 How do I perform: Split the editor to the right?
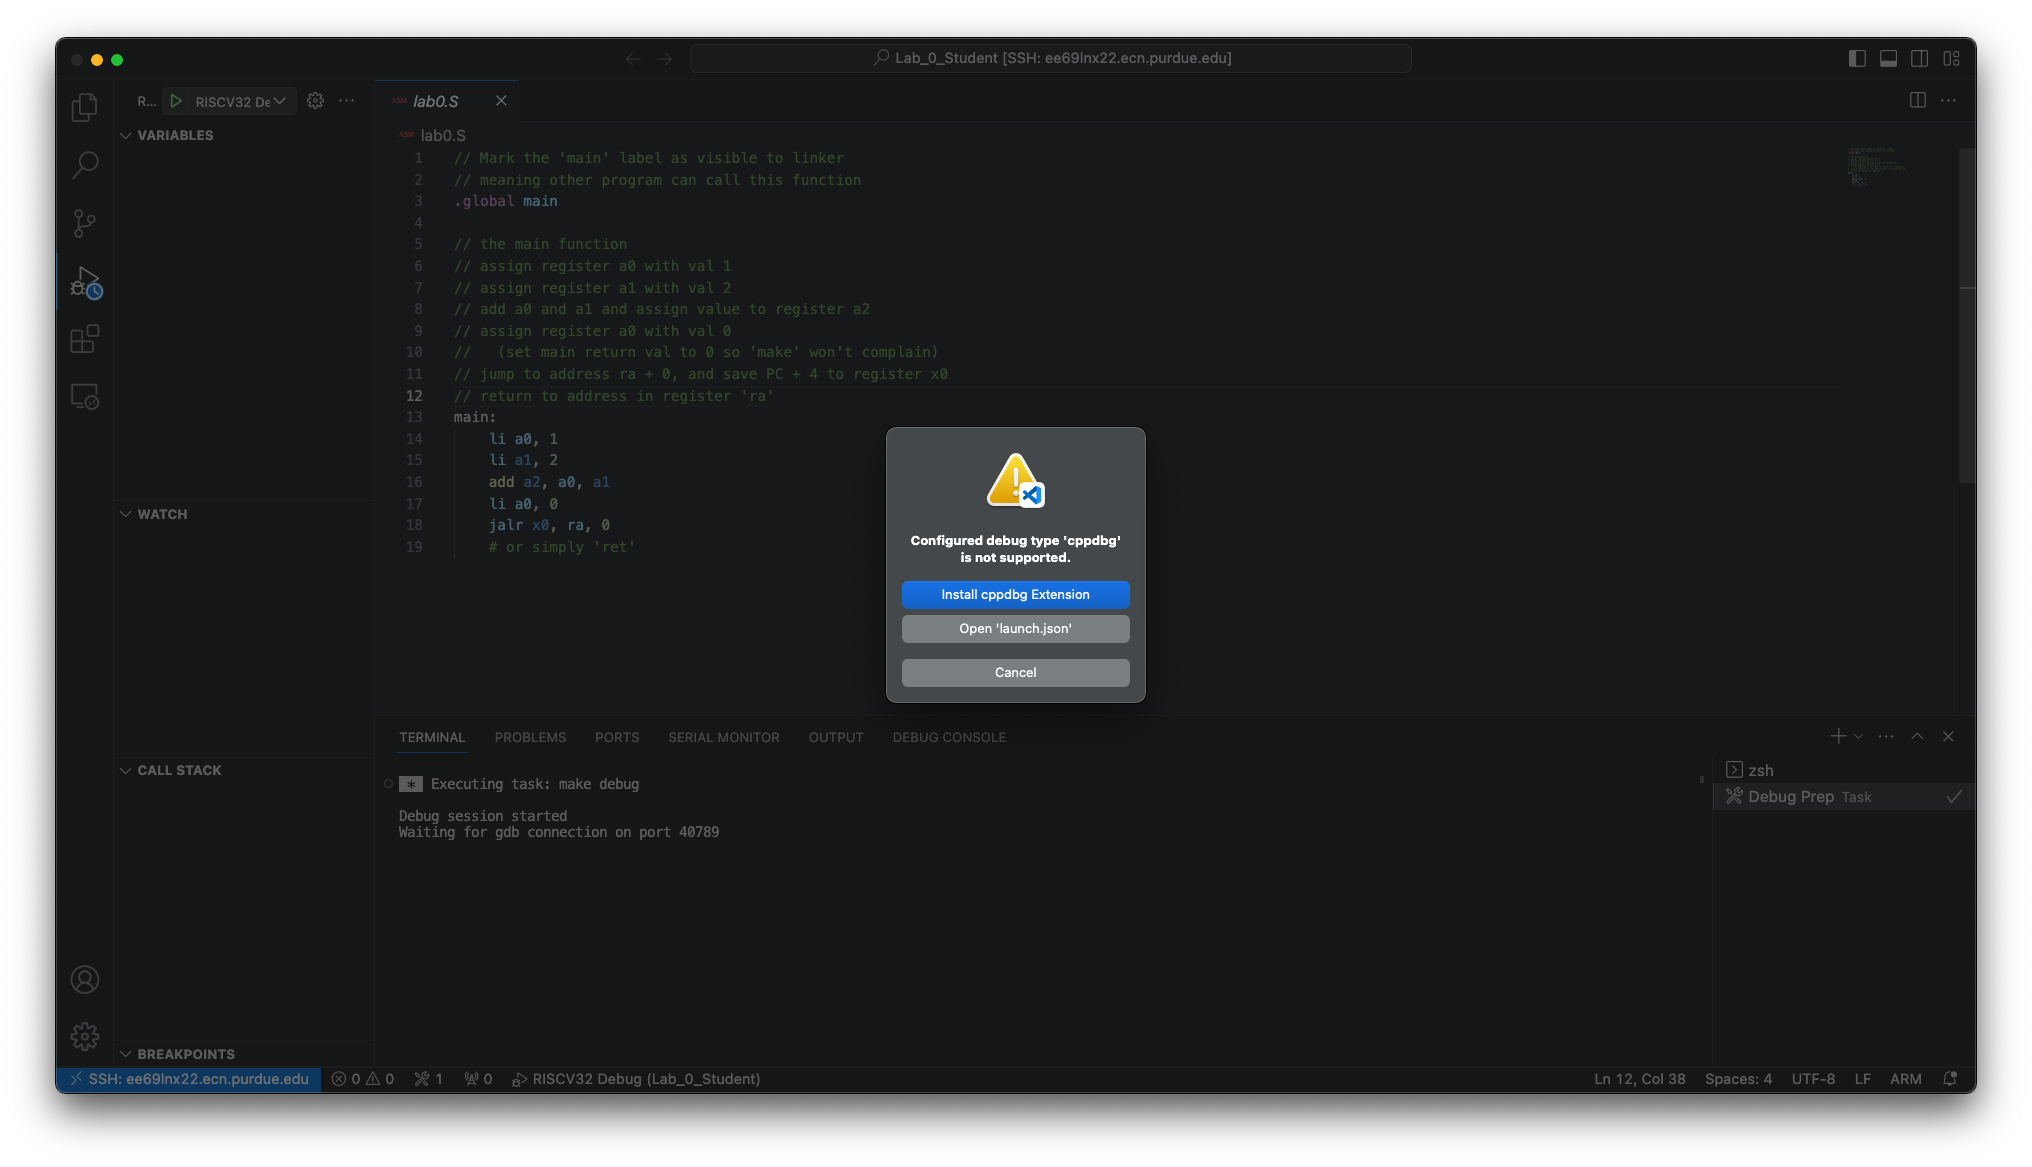click(x=1917, y=100)
